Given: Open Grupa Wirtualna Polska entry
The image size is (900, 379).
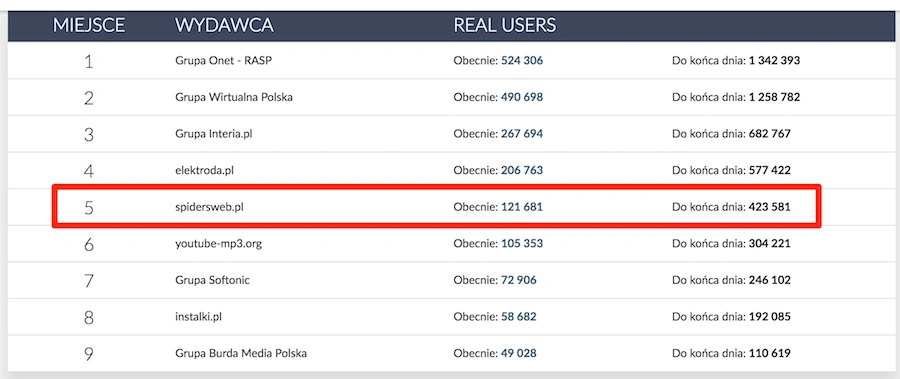Looking at the screenshot, I should coord(234,98).
